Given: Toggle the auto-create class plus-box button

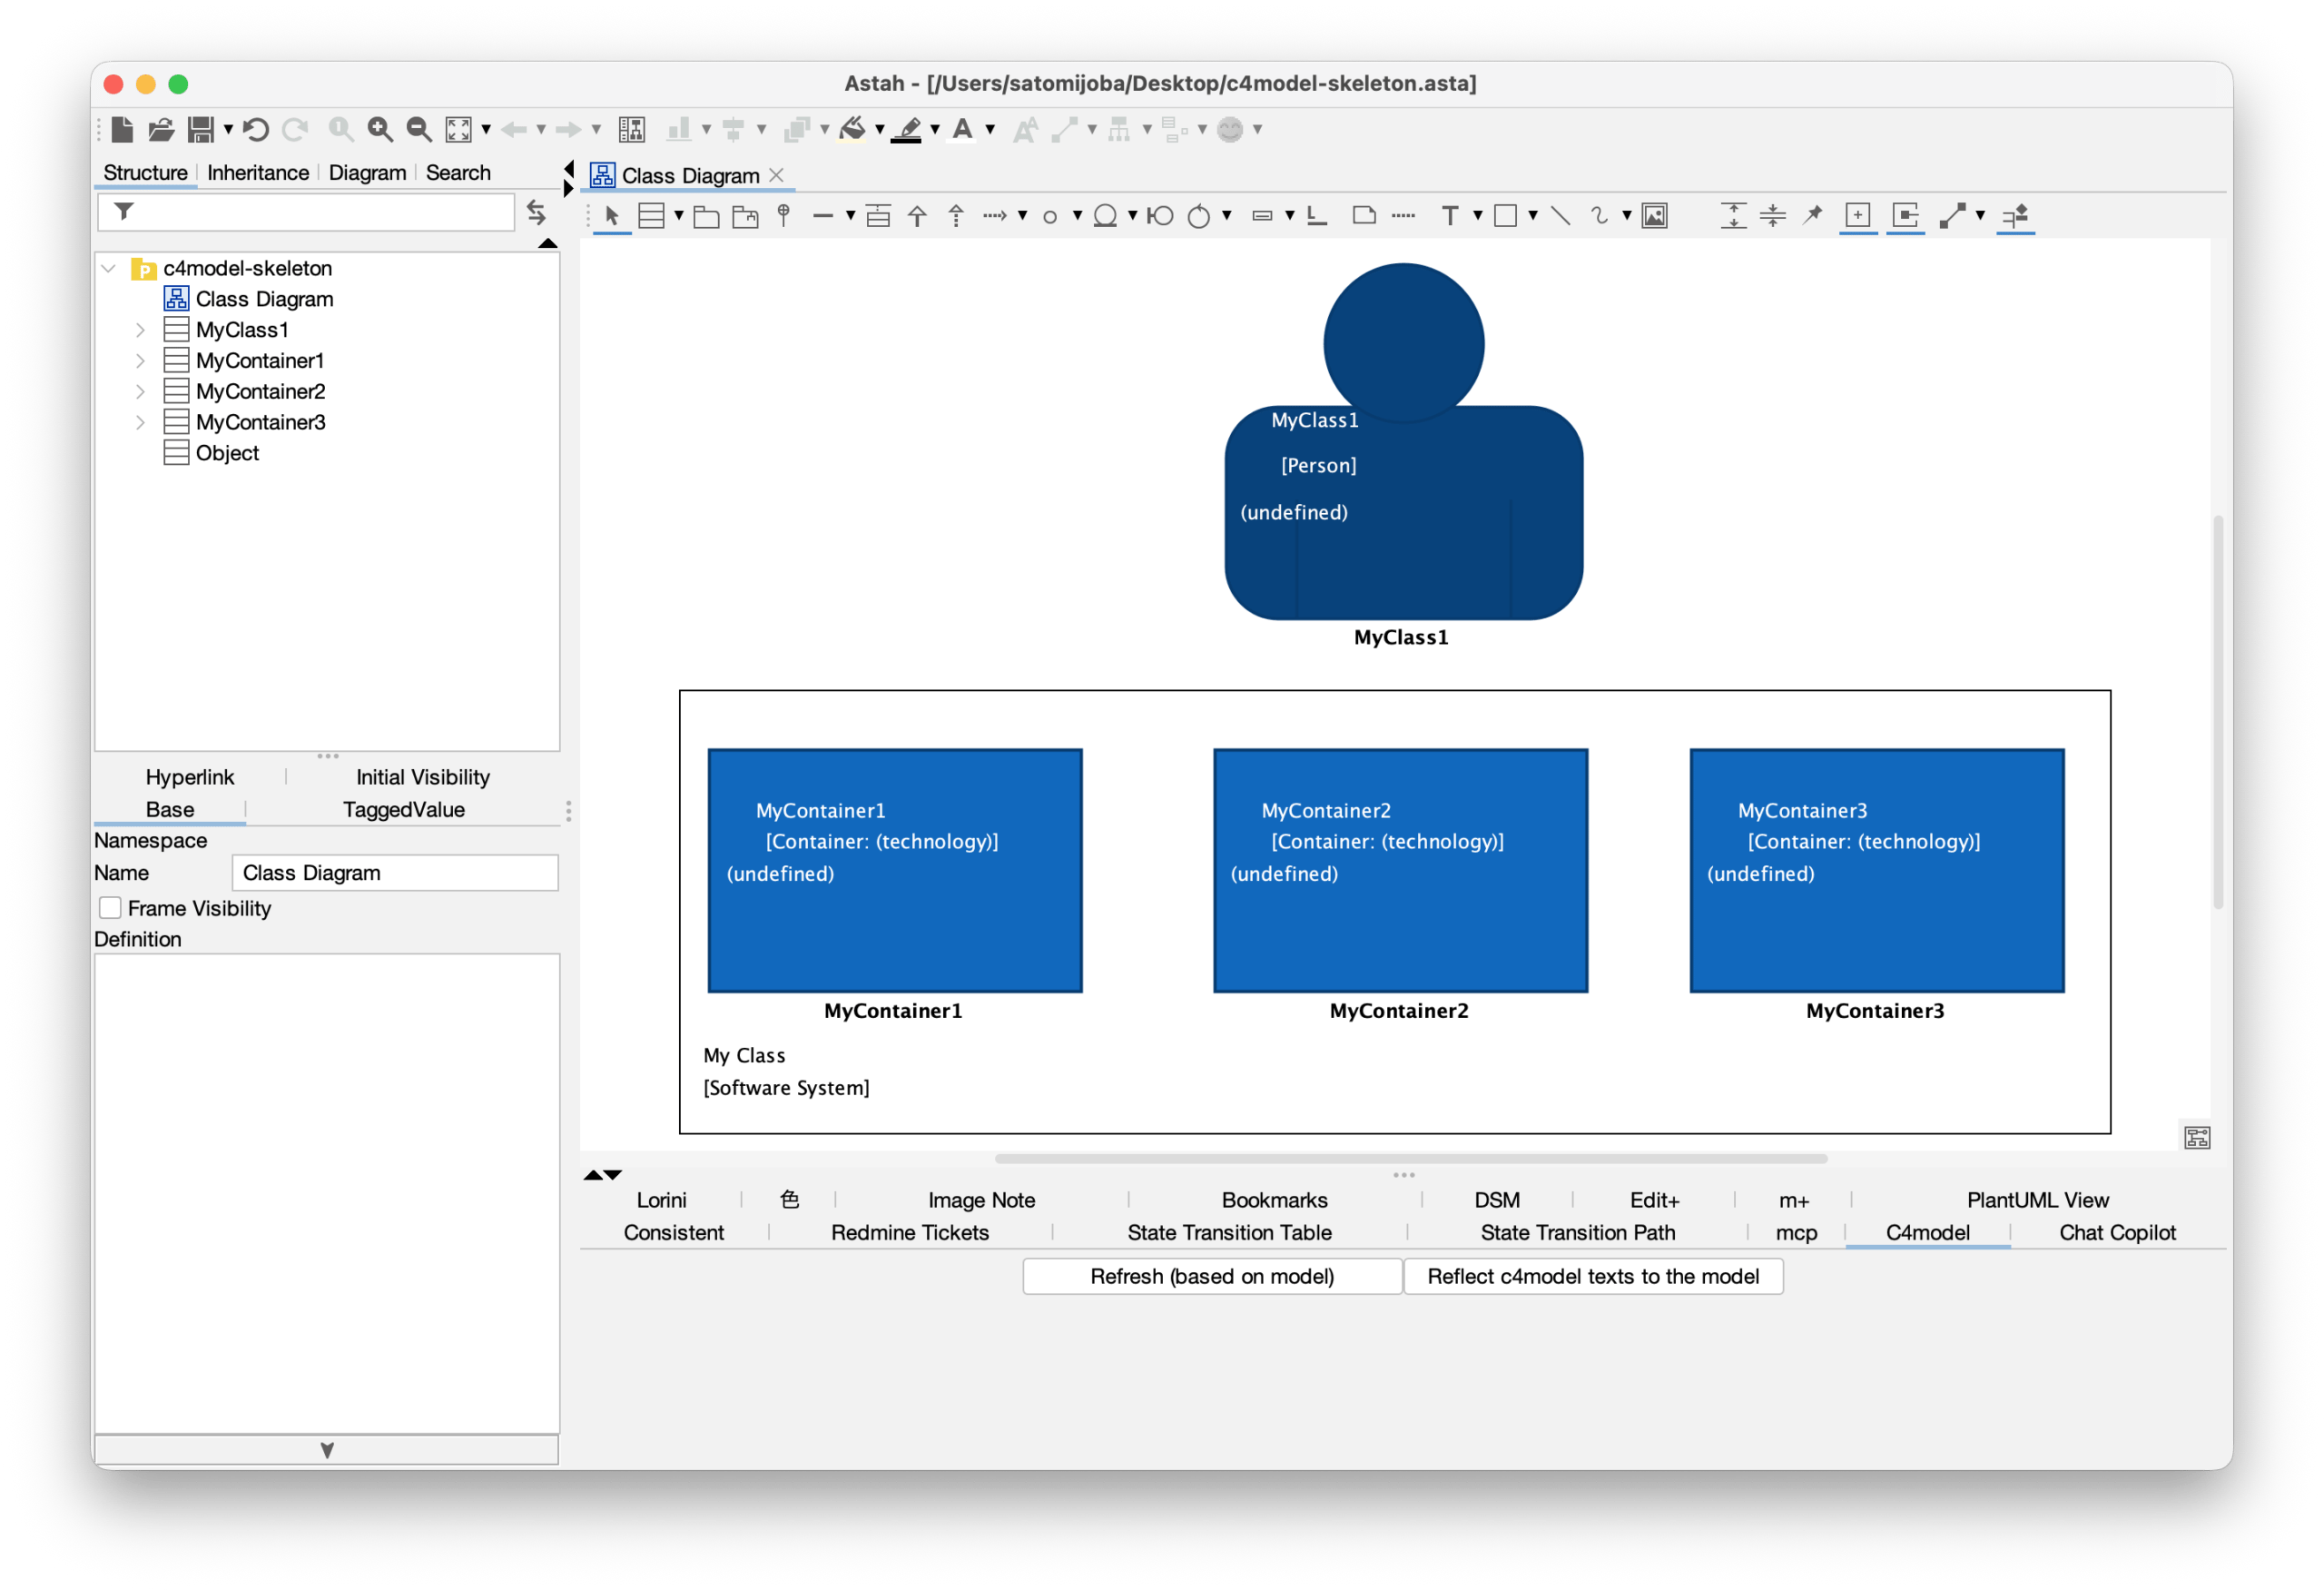Looking at the screenshot, I should 1857,215.
